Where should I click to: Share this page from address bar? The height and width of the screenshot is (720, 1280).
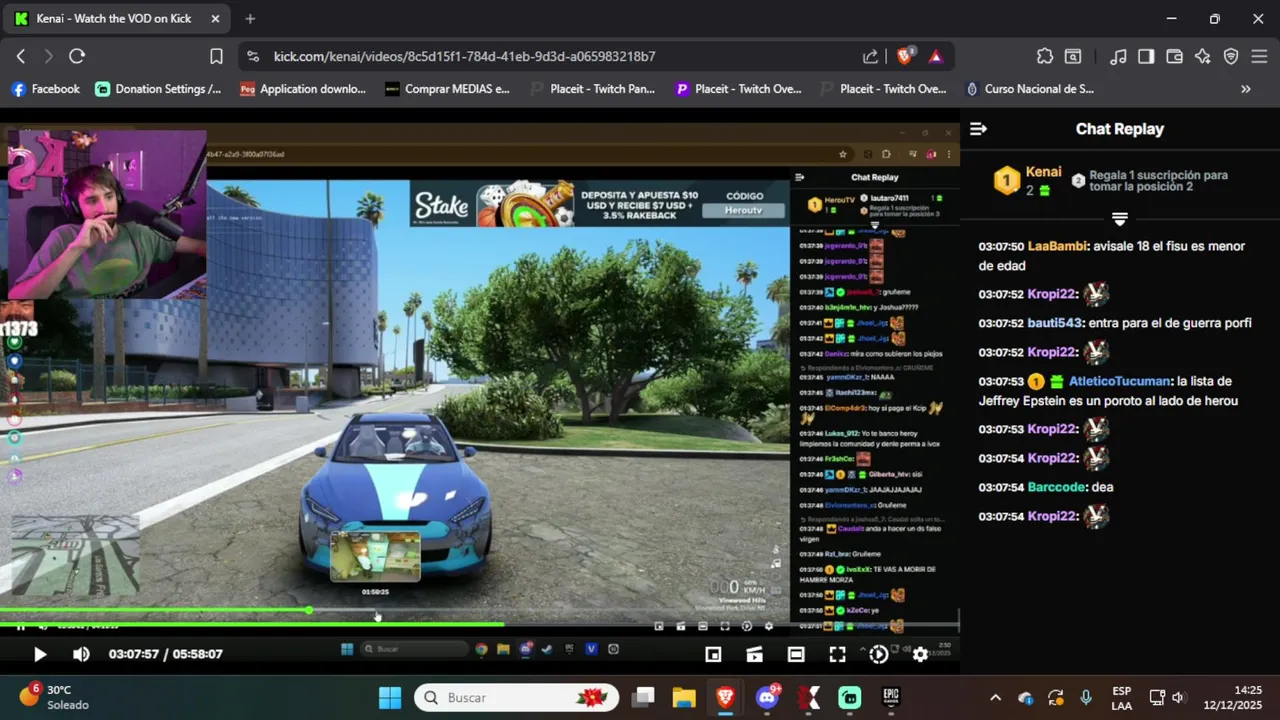[x=871, y=56]
